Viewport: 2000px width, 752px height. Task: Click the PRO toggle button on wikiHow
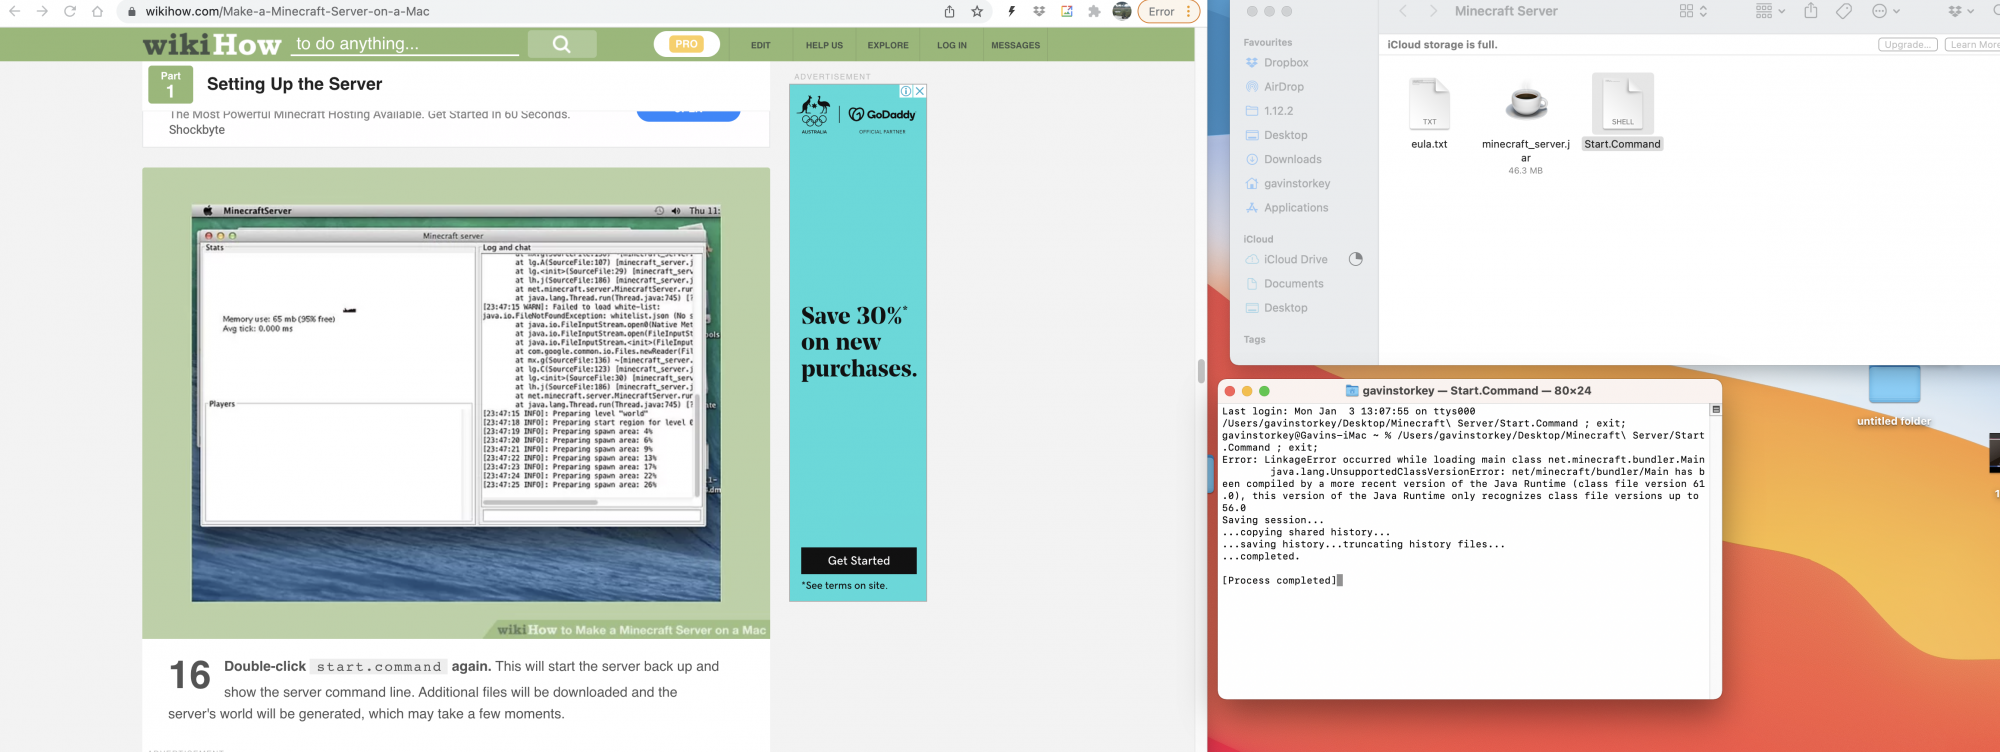(x=687, y=44)
